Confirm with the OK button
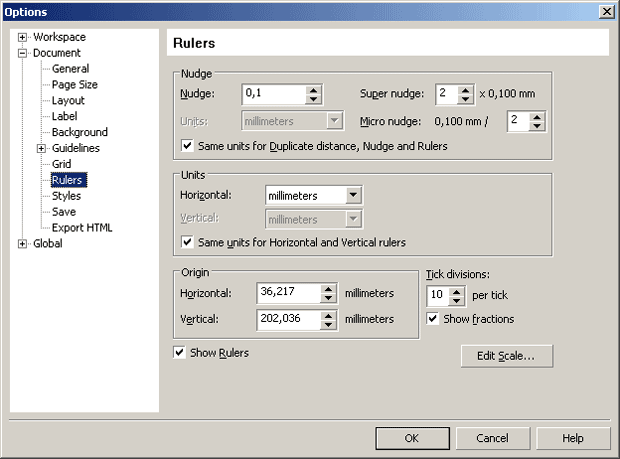 [412, 438]
